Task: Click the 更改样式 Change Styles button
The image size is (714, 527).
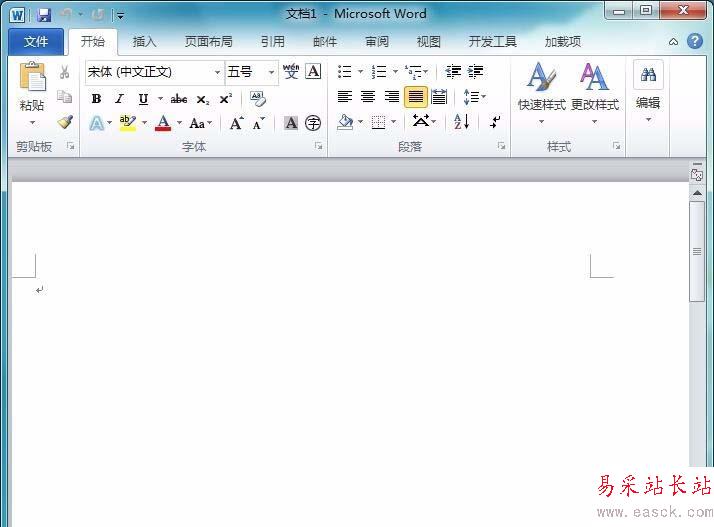Action: point(595,93)
